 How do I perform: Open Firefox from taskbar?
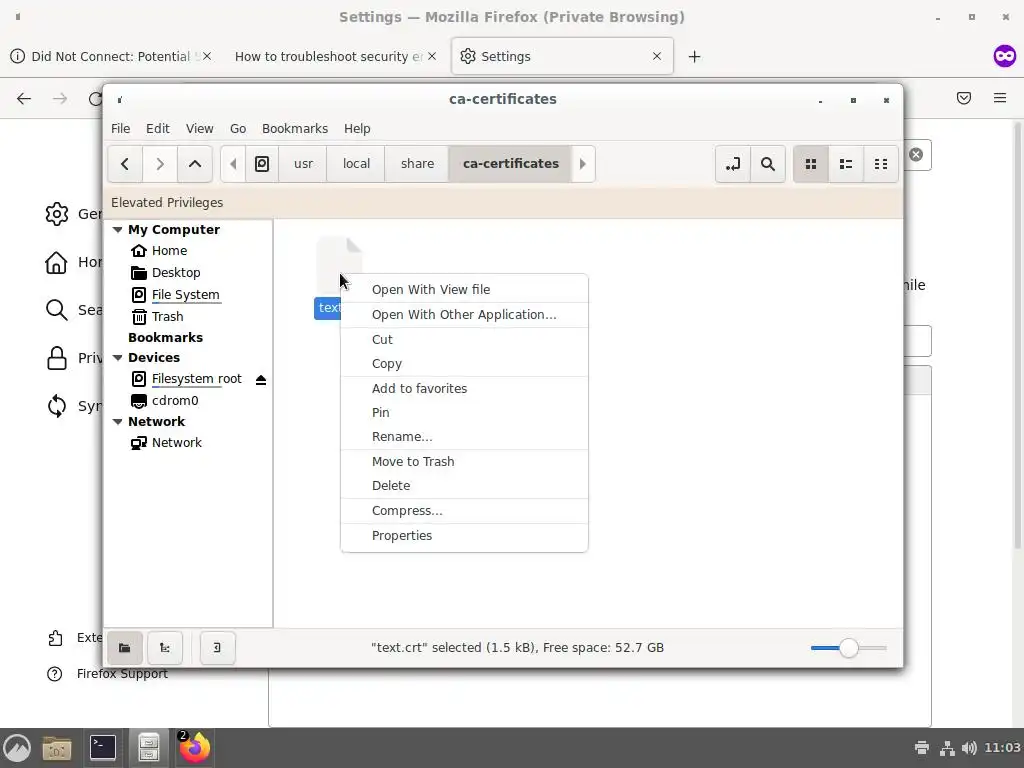194,748
